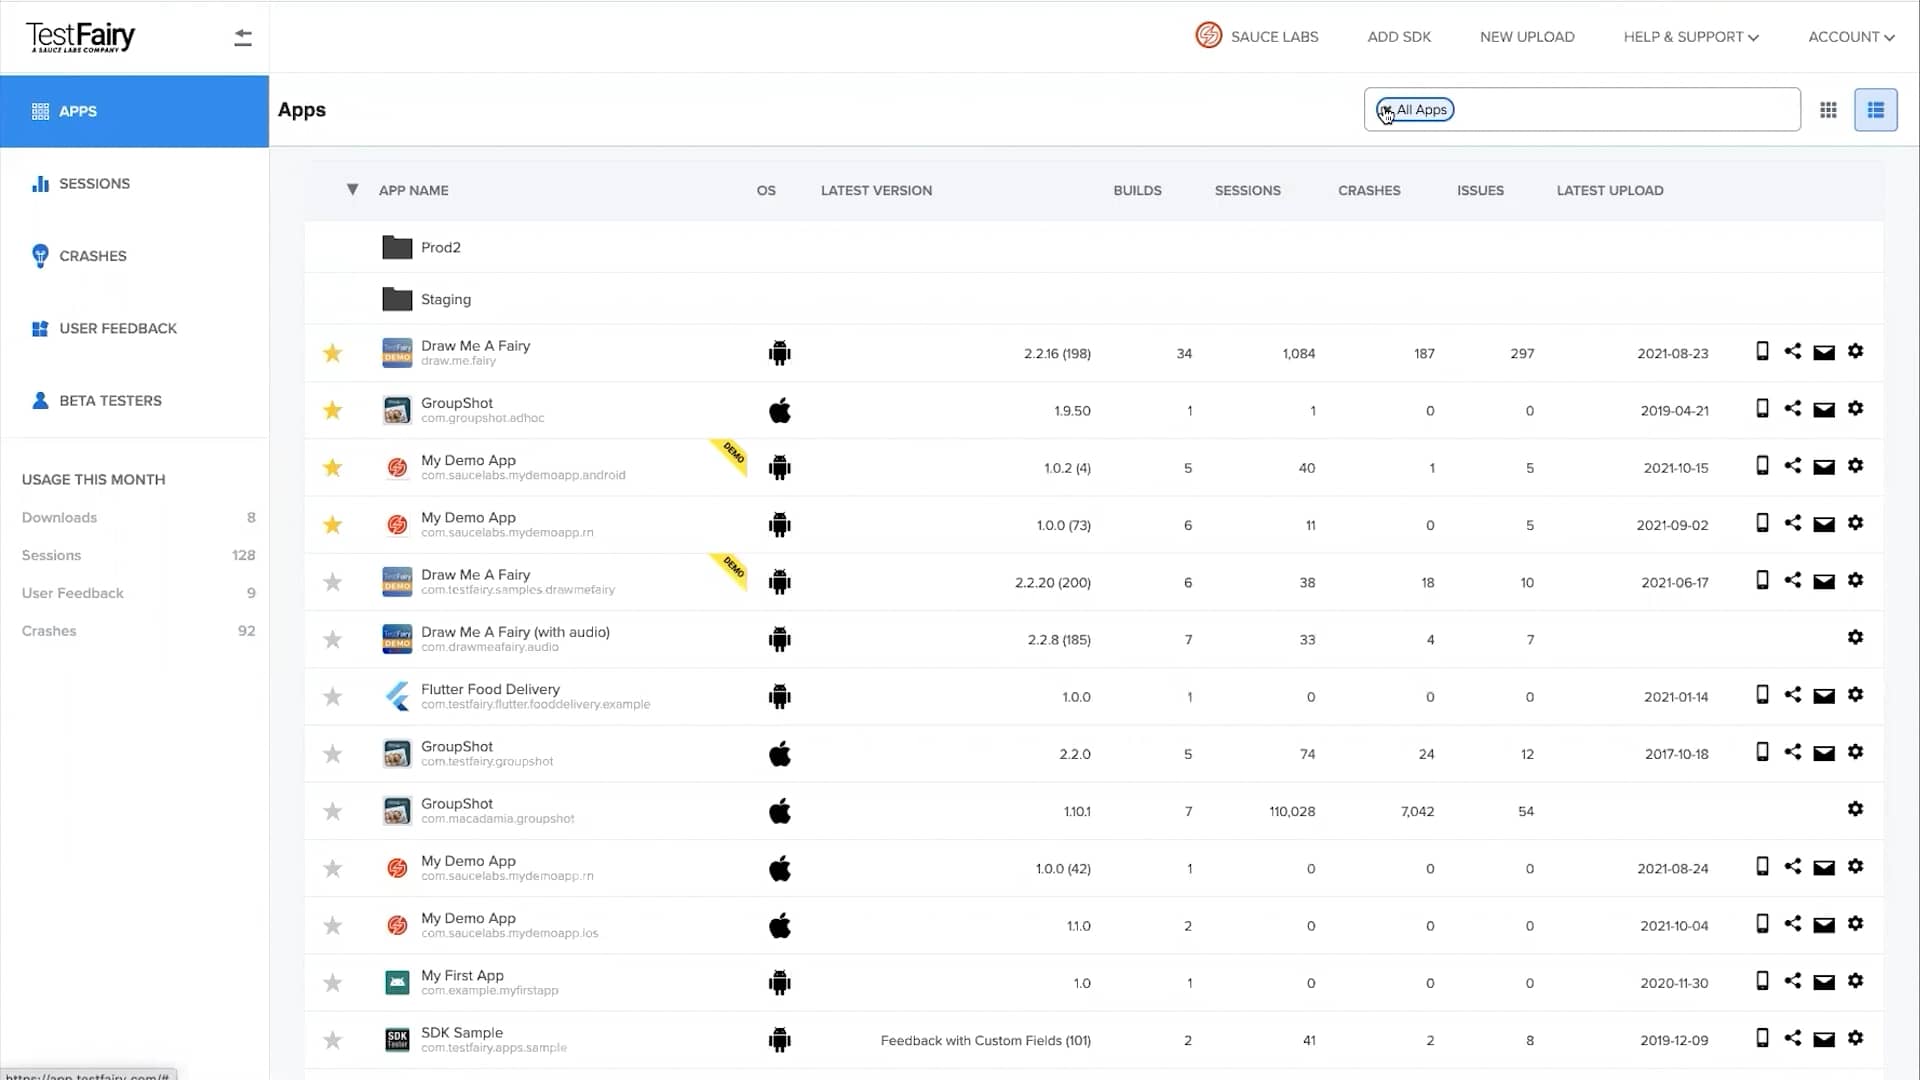Open the App Name filter dropdown

(x=352, y=190)
